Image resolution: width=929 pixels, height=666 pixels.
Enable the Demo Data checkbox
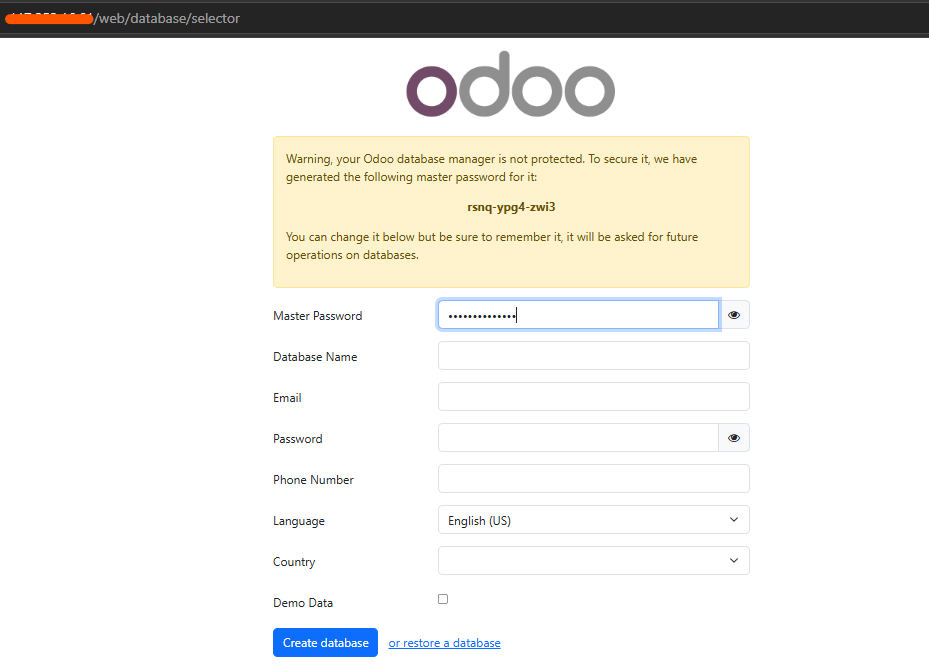[443, 599]
